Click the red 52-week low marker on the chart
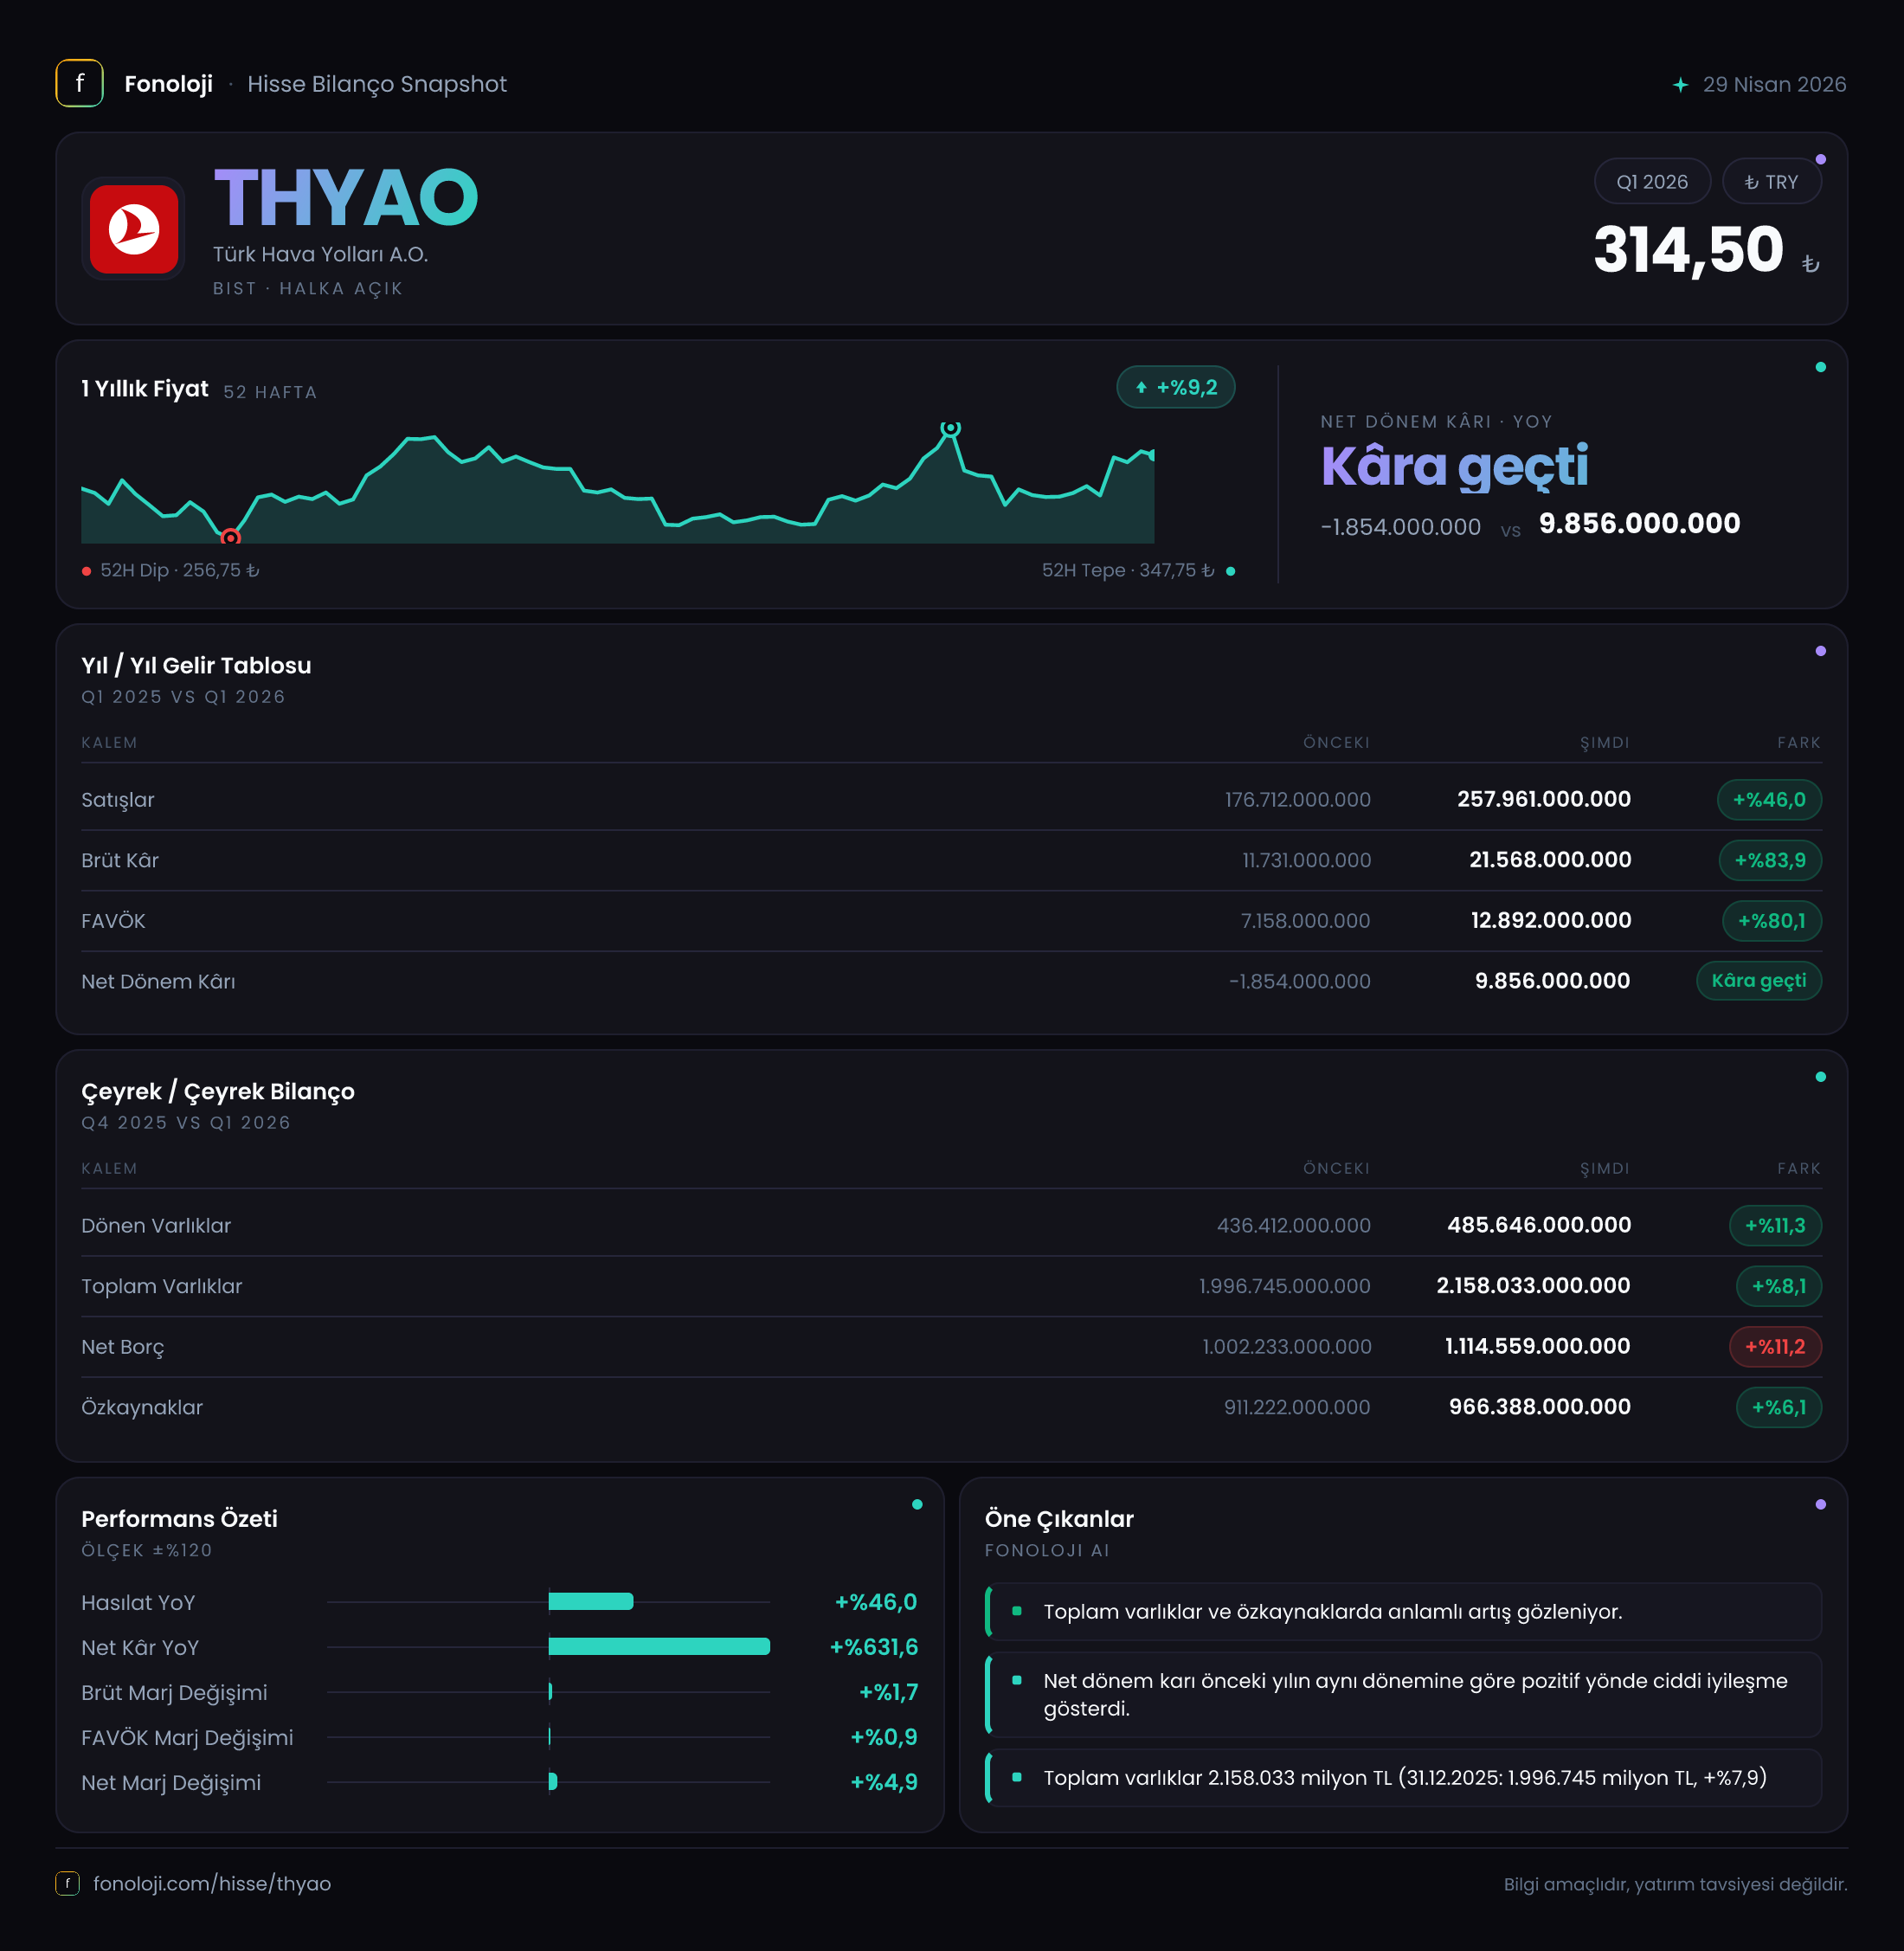This screenshot has height=1951, width=1904. coord(231,538)
